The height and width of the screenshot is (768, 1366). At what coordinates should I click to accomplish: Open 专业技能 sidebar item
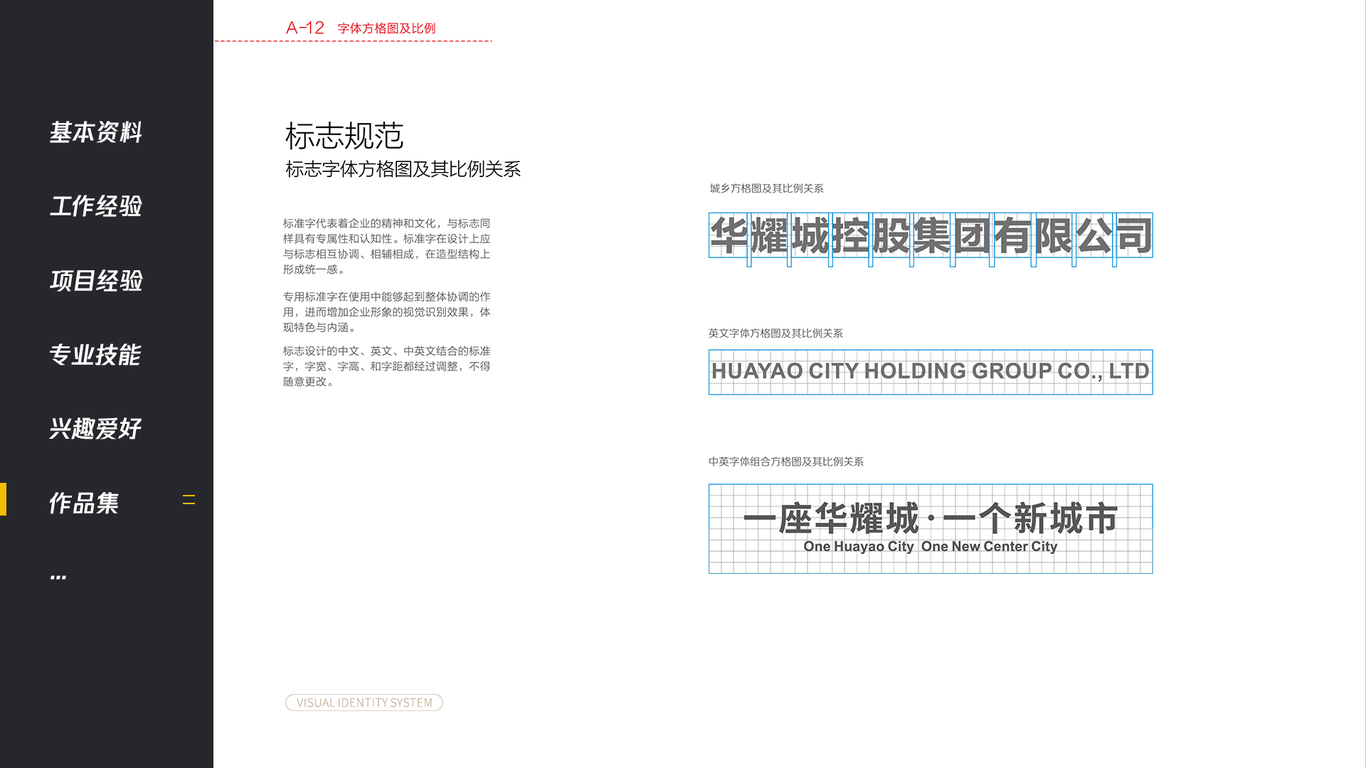click(95, 354)
